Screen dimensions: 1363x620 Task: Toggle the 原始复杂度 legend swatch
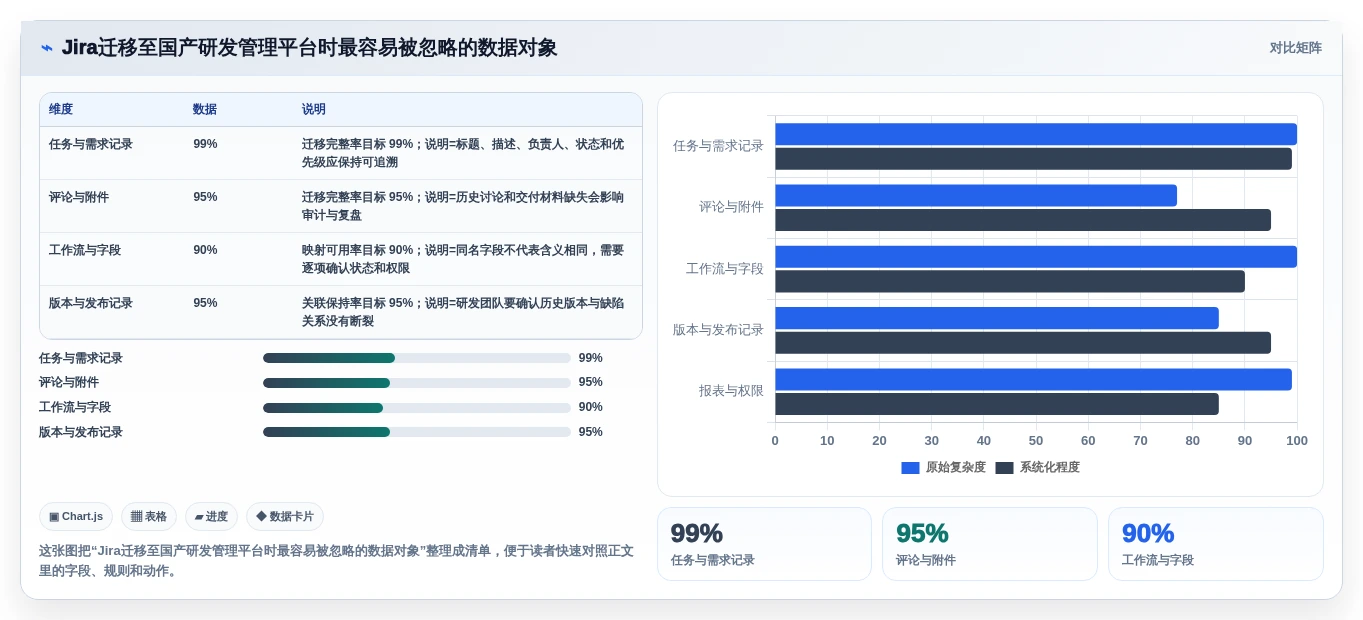[910, 467]
